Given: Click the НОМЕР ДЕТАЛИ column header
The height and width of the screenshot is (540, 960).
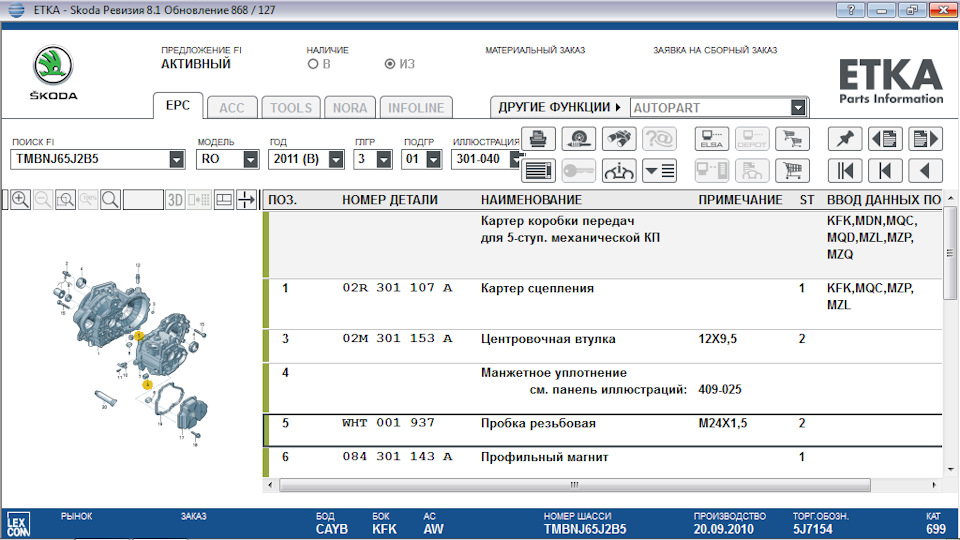Looking at the screenshot, I should 389,200.
